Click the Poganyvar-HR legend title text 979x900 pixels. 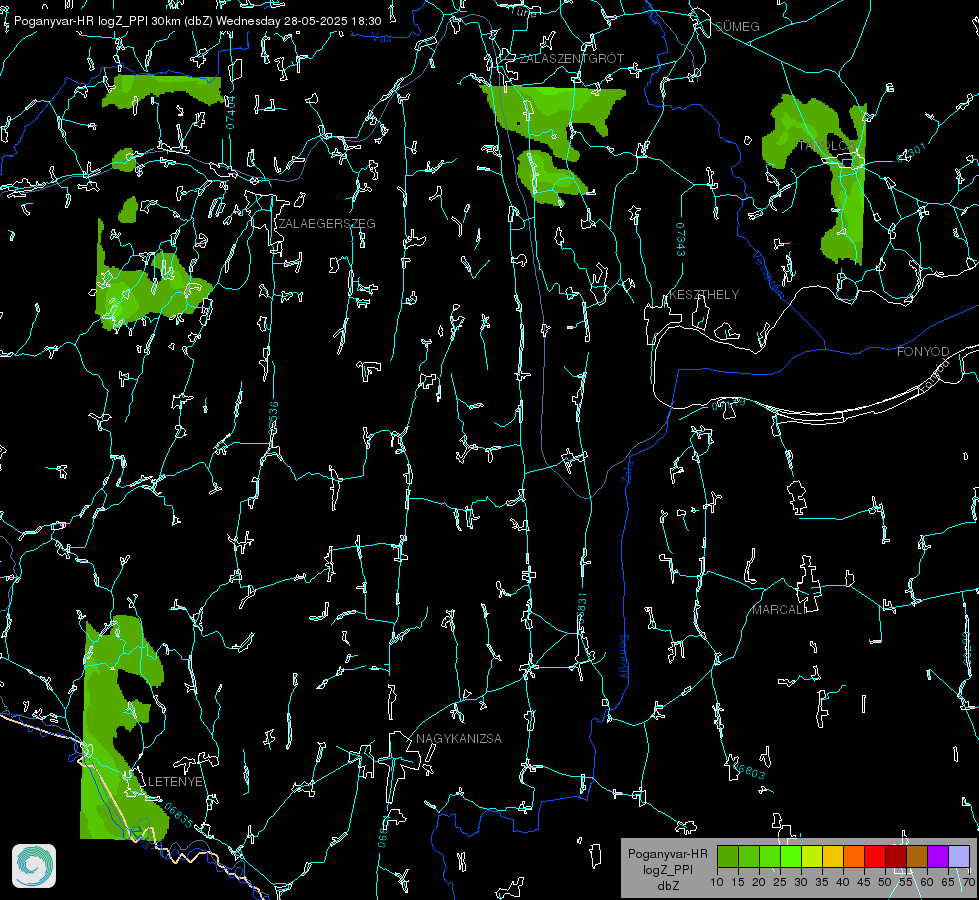[x=667, y=854]
